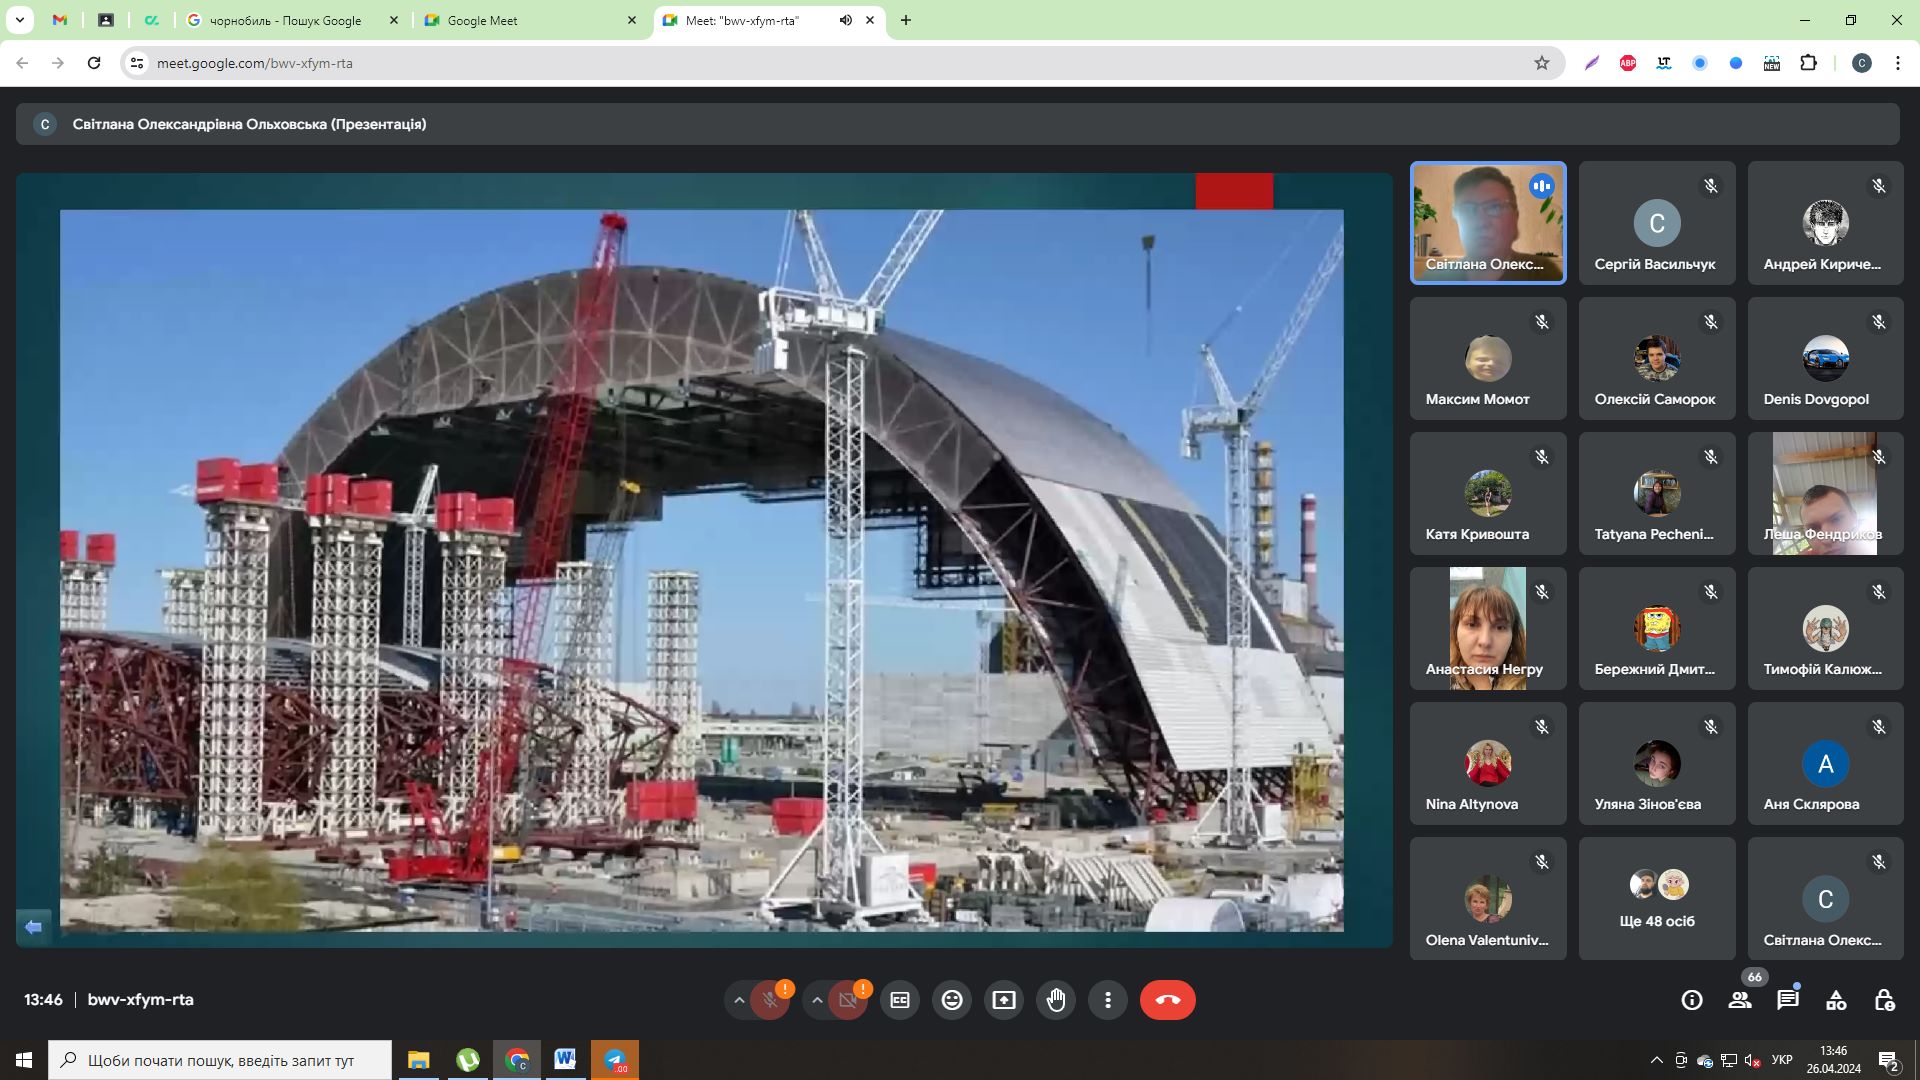The height and width of the screenshot is (1080, 1920).
Task: Expand audio settings chevron beside microphone
Action: coord(739,1000)
